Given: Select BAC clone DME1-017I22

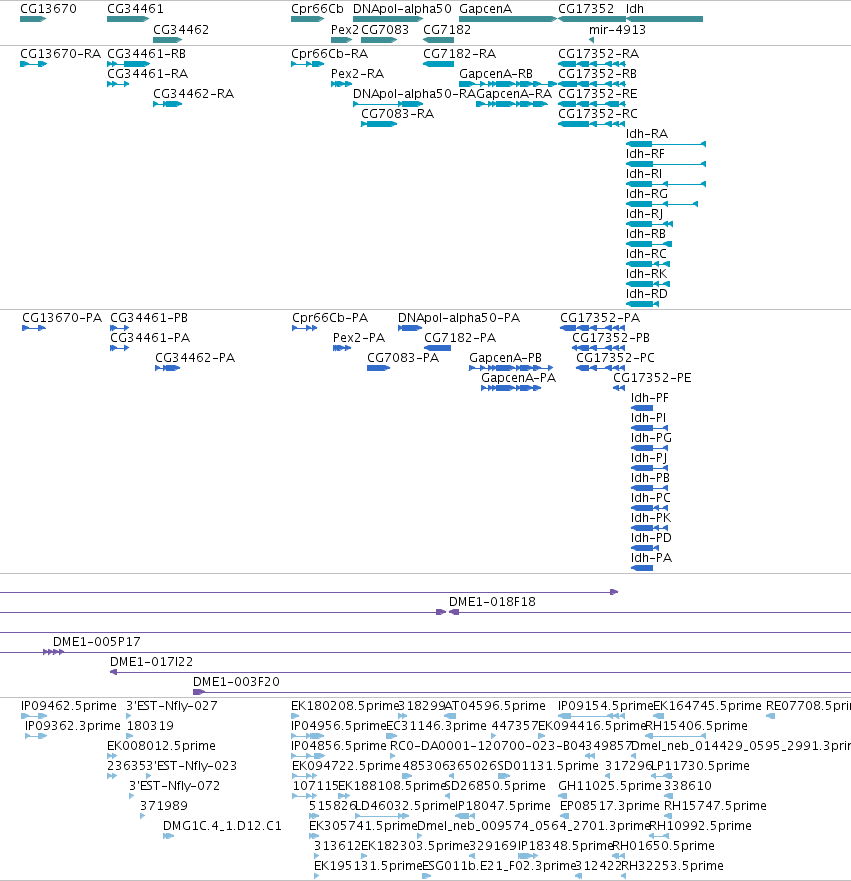Looking at the screenshot, I should click(x=480, y=673).
